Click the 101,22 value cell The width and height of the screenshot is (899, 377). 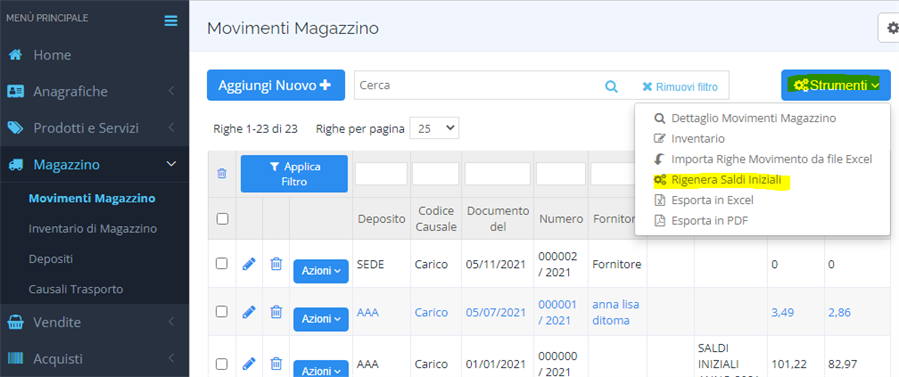(x=789, y=363)
